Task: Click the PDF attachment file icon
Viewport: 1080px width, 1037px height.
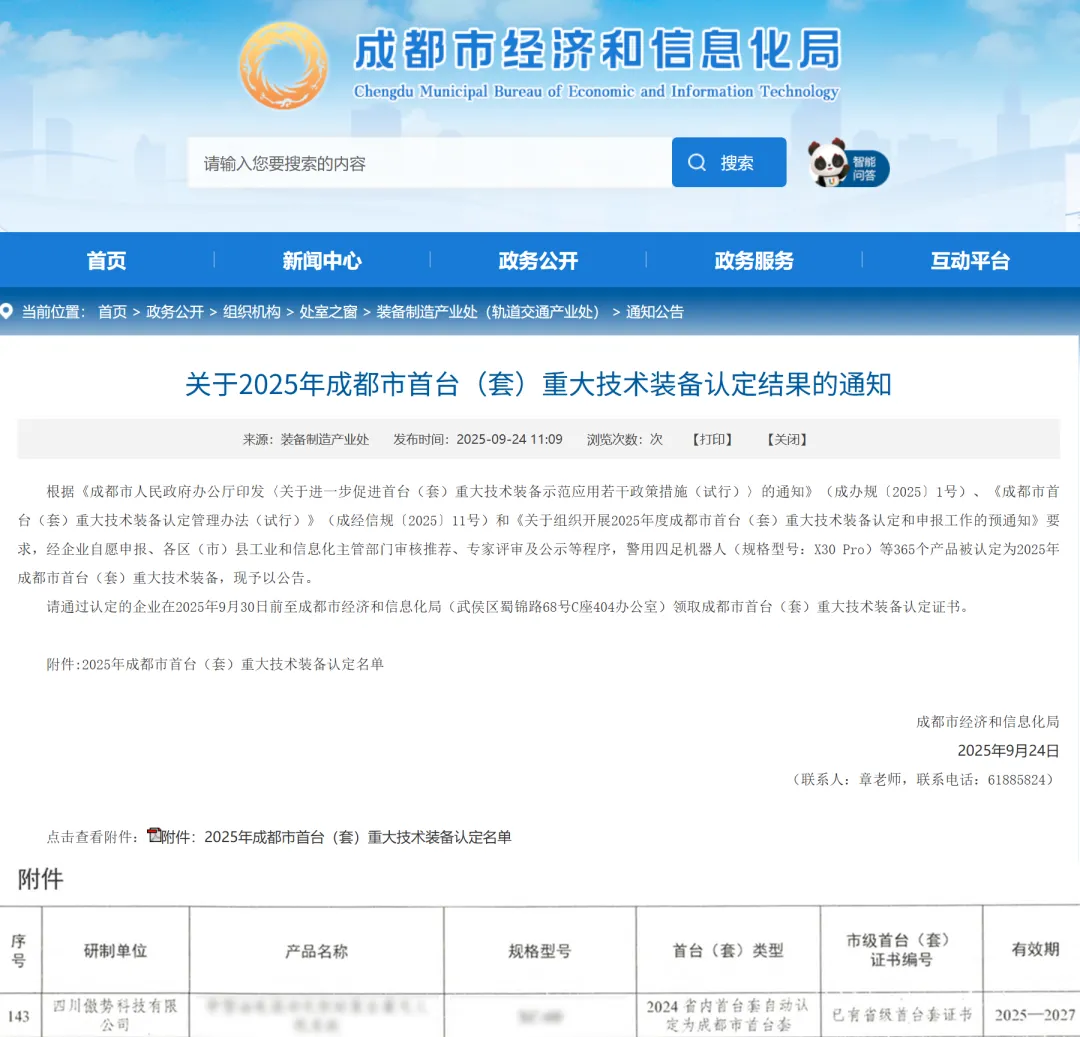Action: click(154, 835)
